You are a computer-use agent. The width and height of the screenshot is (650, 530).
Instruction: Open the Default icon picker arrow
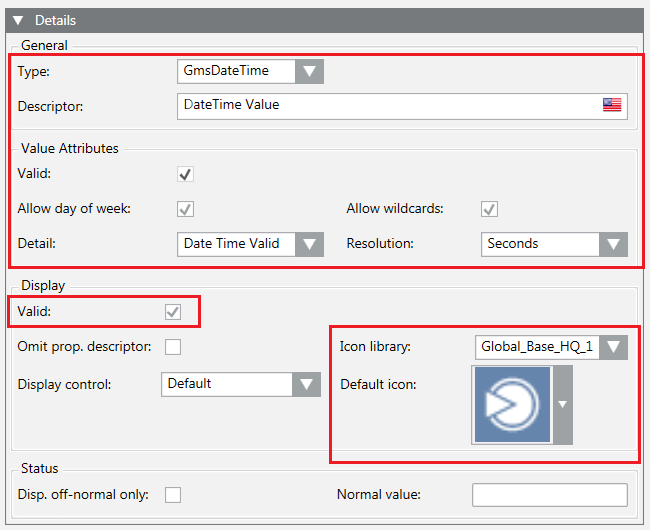[562, 404]
